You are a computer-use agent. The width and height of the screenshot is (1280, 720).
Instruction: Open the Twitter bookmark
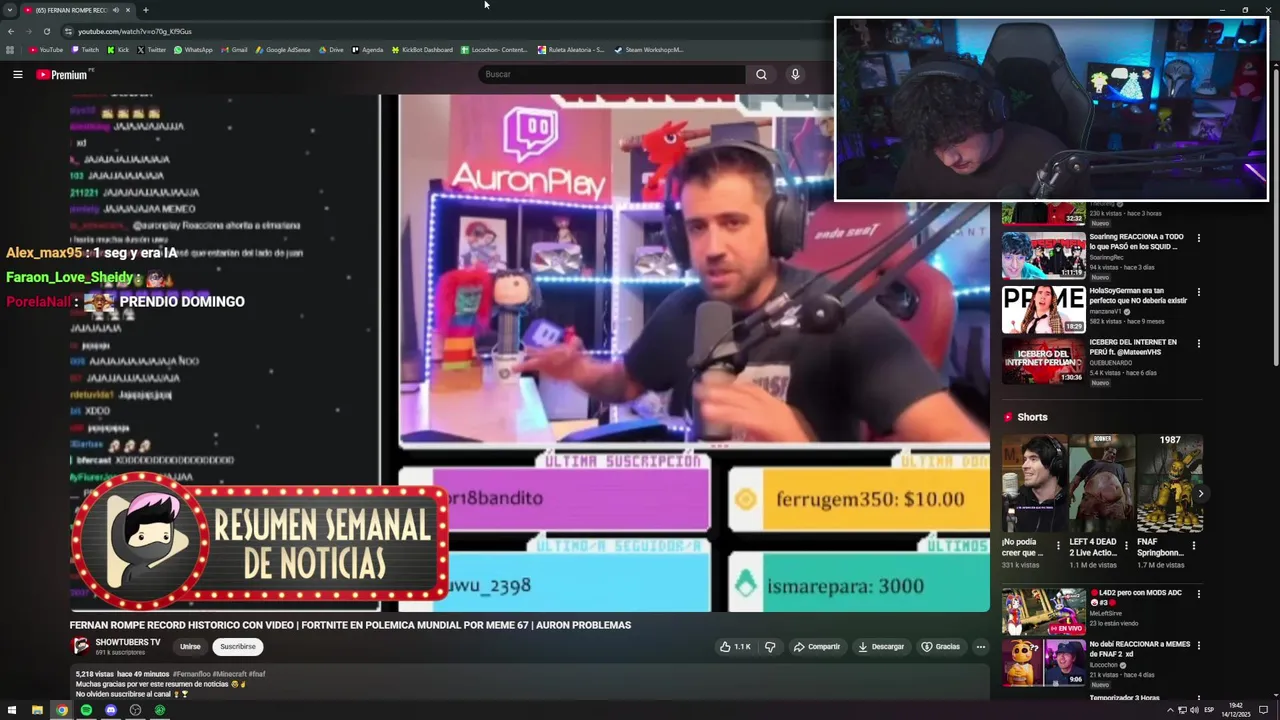pos(151,50)
